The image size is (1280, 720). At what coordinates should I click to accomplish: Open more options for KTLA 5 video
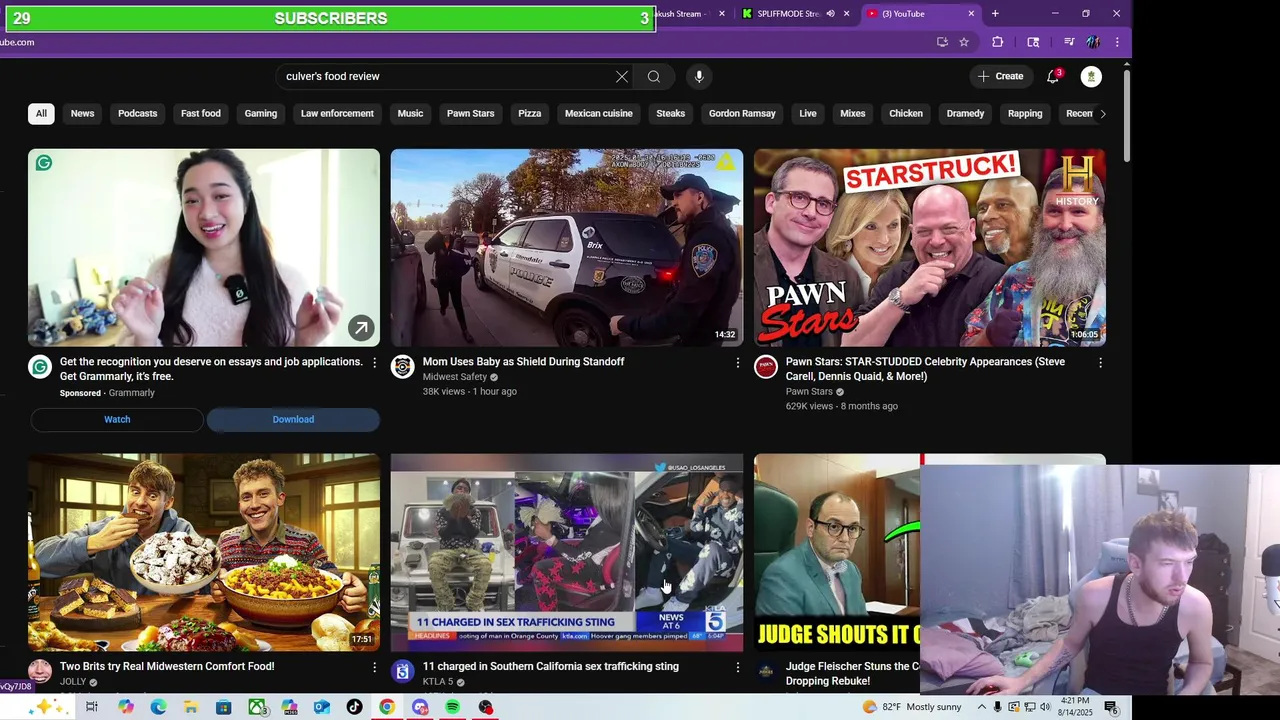click(738, 667)
